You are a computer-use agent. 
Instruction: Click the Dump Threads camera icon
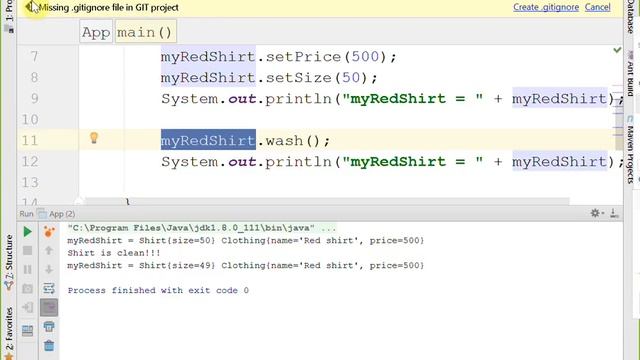27,289
